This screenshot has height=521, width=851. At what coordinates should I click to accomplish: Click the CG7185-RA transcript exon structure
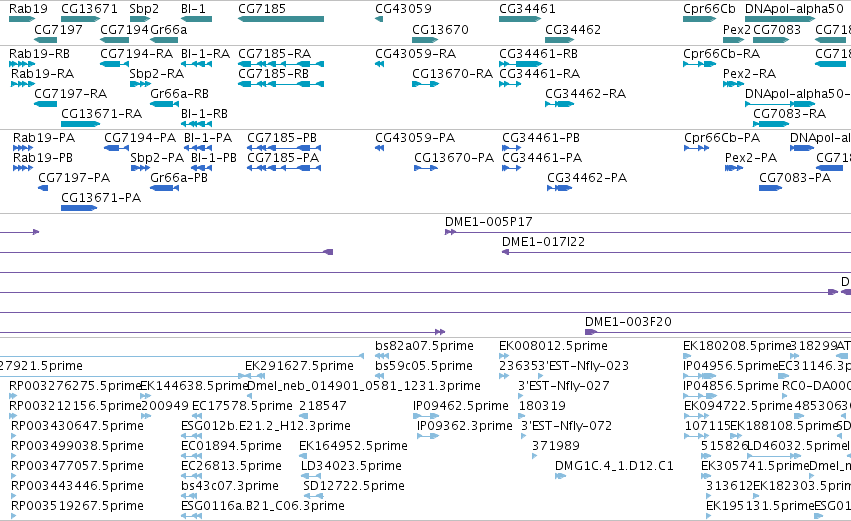coord(281,64)
